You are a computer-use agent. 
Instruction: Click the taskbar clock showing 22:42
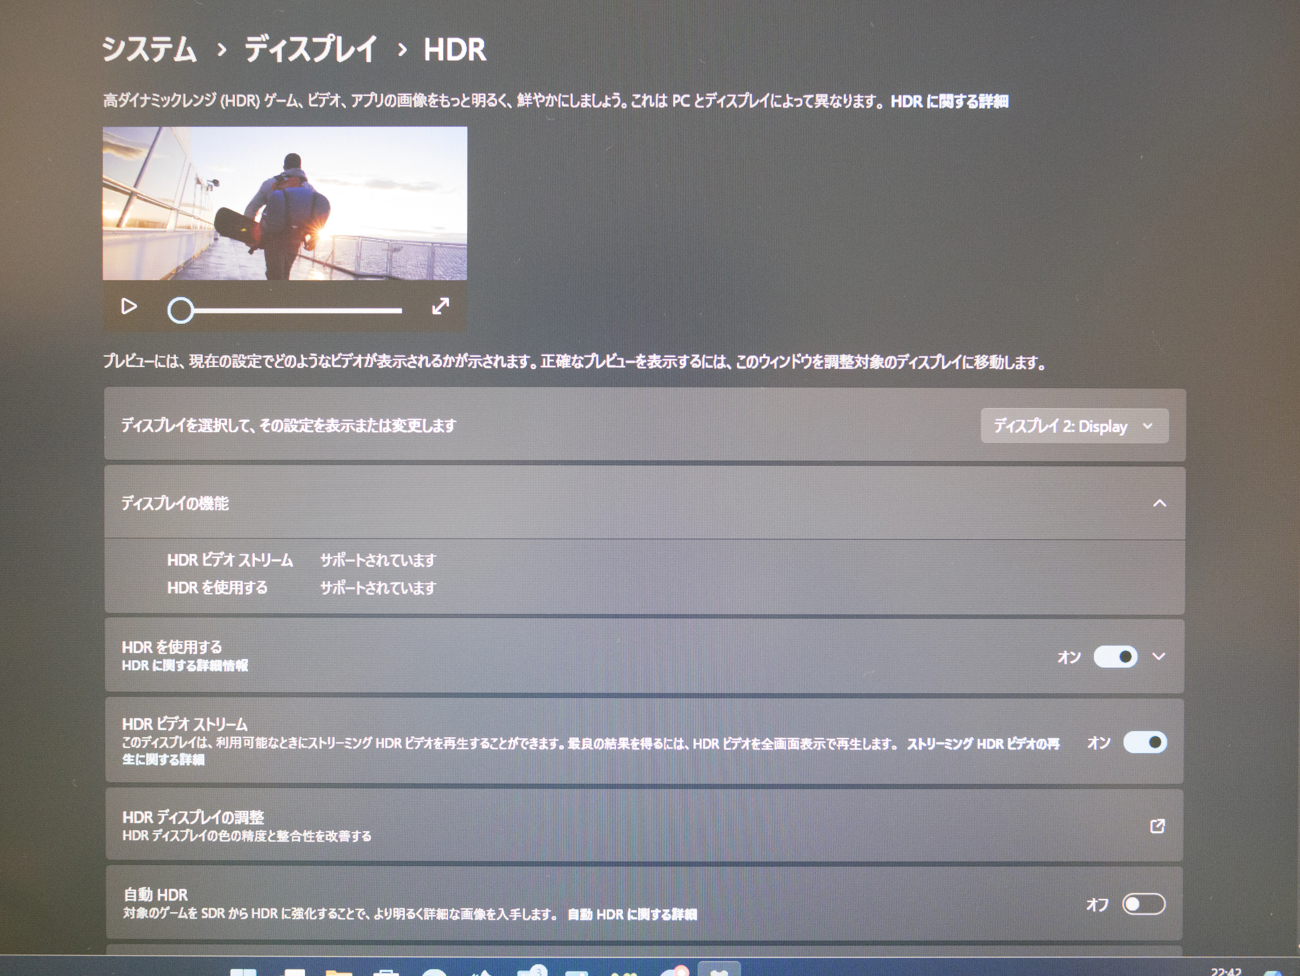[x=1226, y=970]
